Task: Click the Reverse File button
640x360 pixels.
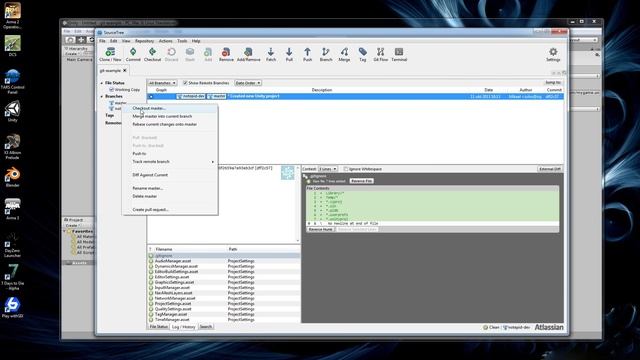Action: pyautogui.click(x=361, y=181)
